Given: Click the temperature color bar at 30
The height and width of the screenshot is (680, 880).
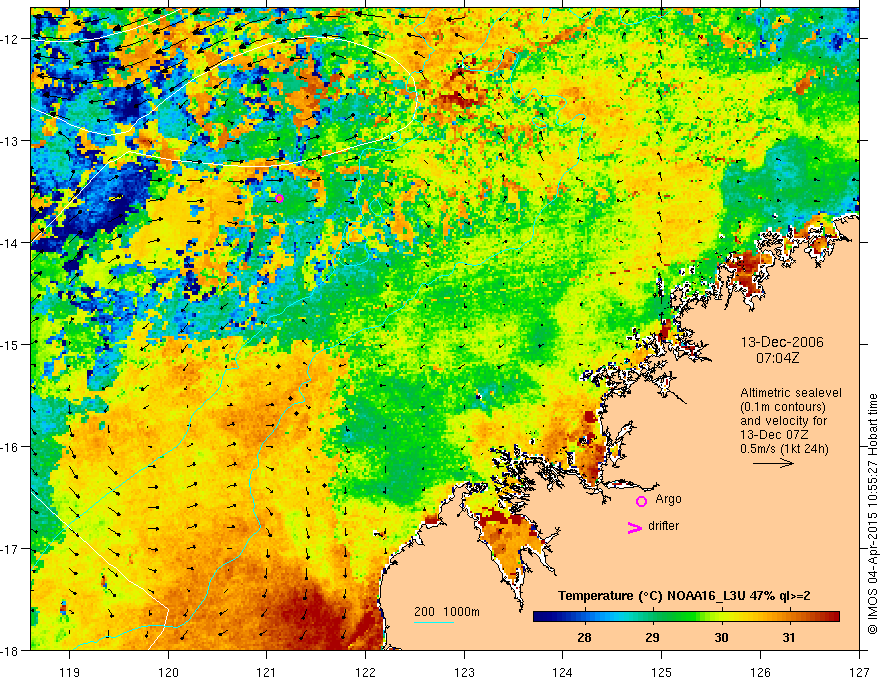Looking at the screenshot, I should pyautogui.click(x=721, y=617).
